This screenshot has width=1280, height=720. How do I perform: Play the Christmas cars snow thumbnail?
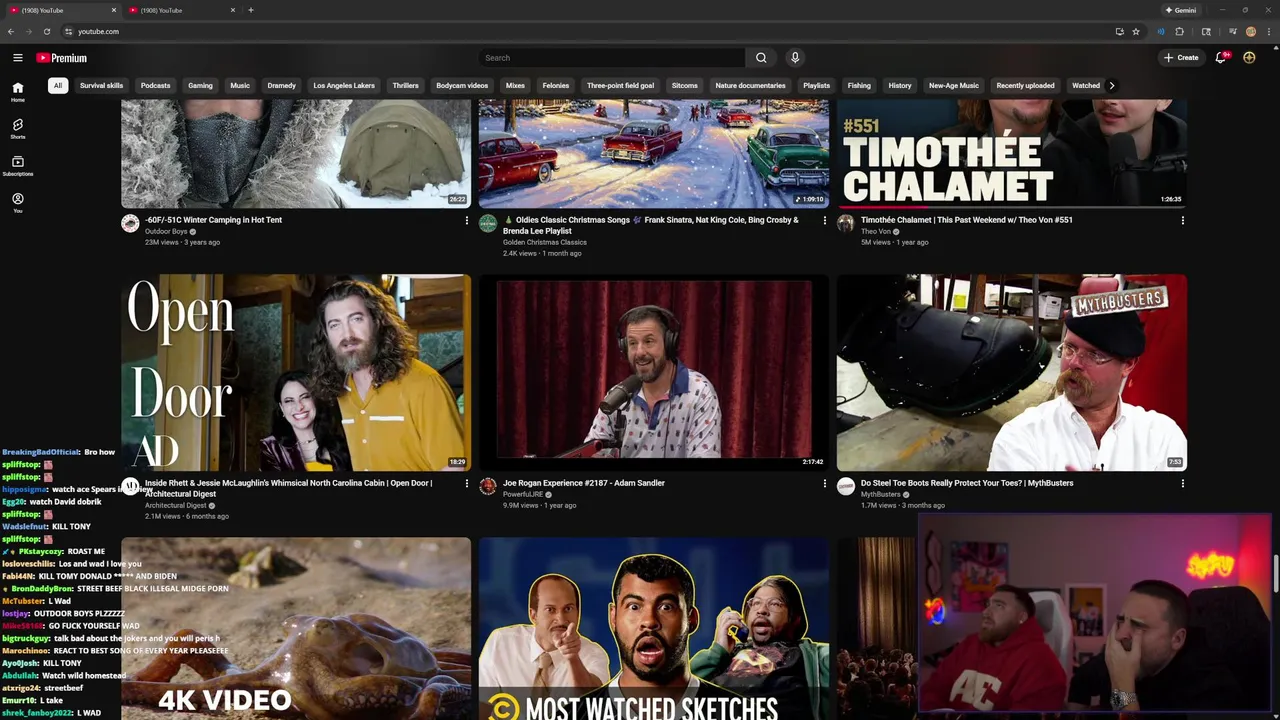[x=654, y=153]
